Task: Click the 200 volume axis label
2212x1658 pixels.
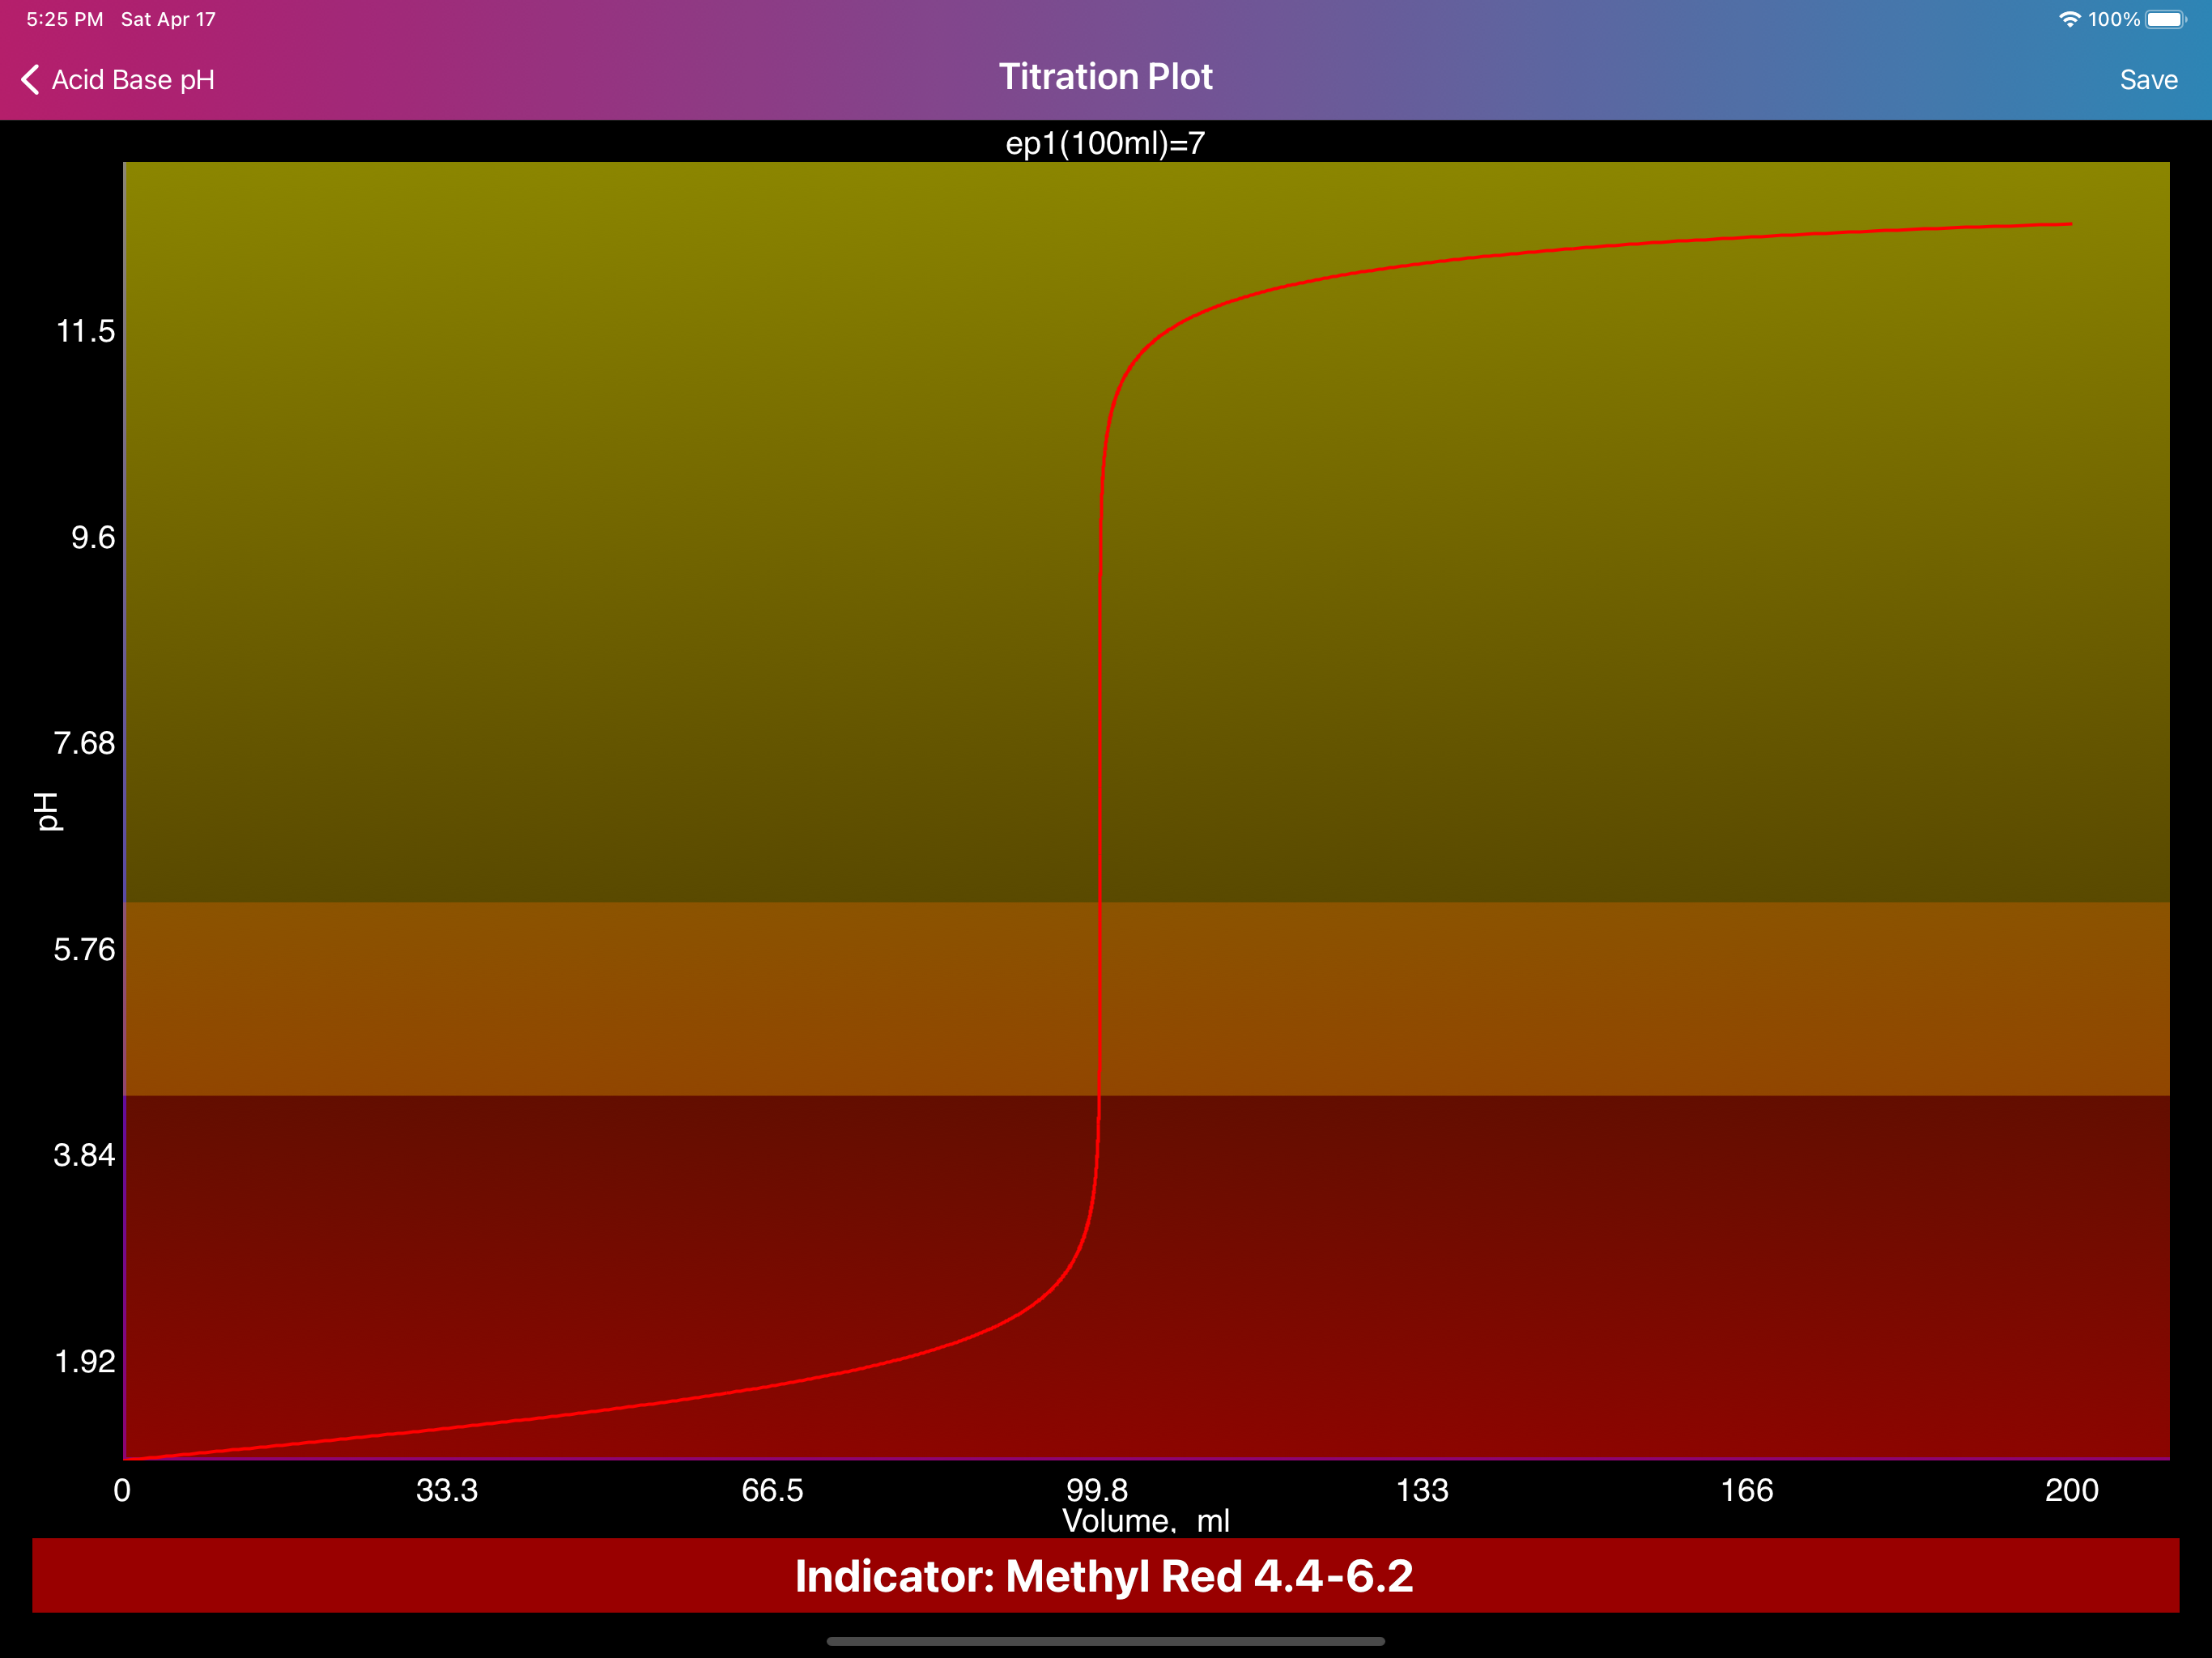Action: pyautogui.click(x=2071, y=1490)
